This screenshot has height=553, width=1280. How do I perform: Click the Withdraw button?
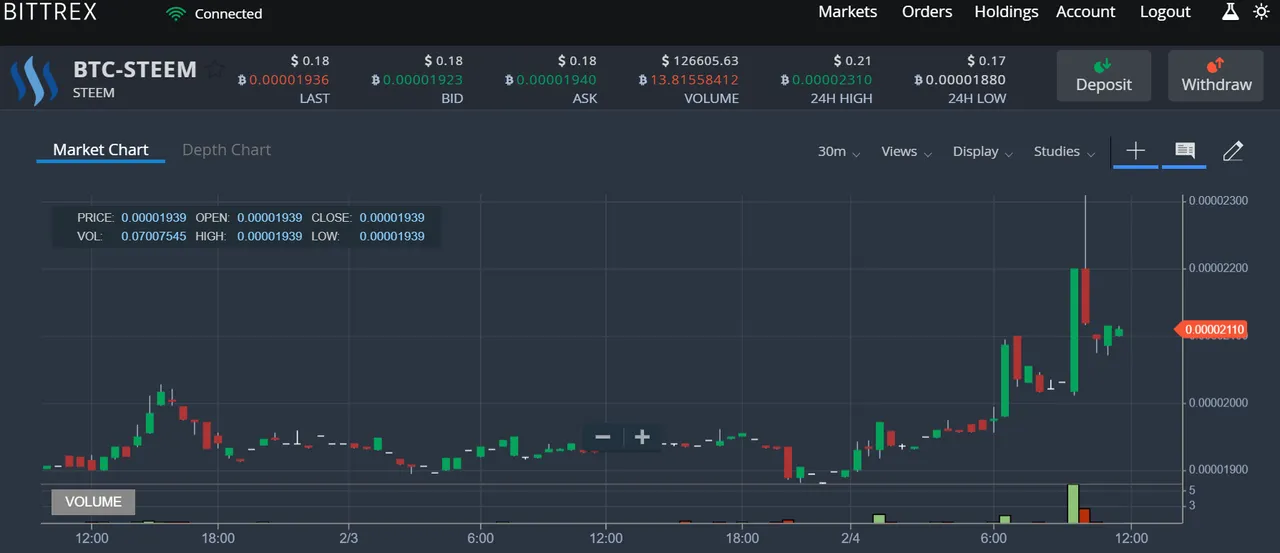click(x=1216, y=76)
